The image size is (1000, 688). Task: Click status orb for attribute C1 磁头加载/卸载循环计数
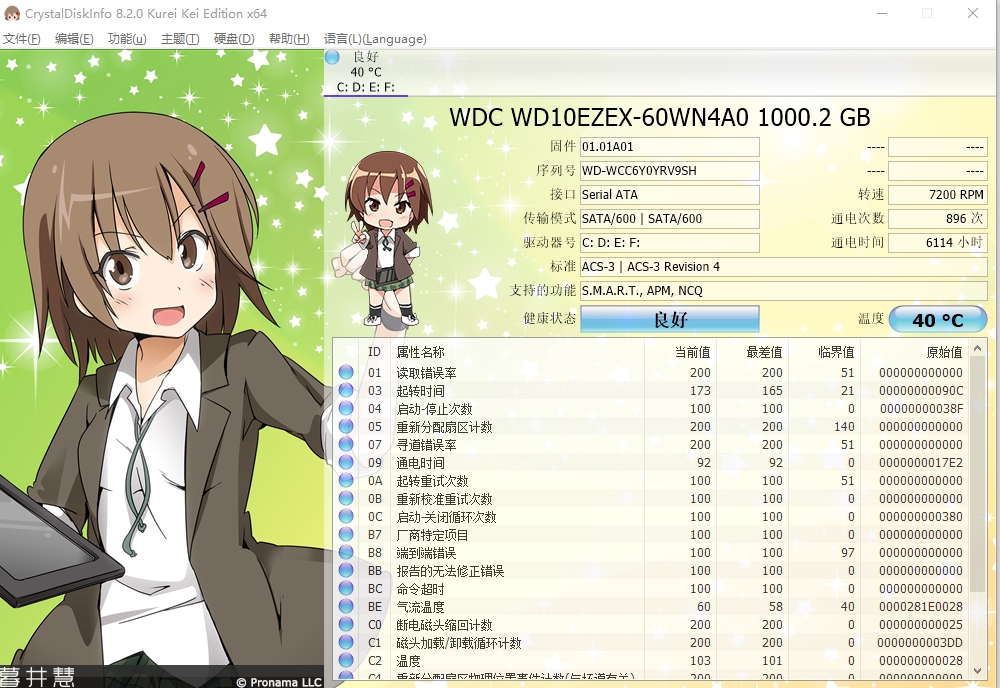coord(346,643)
